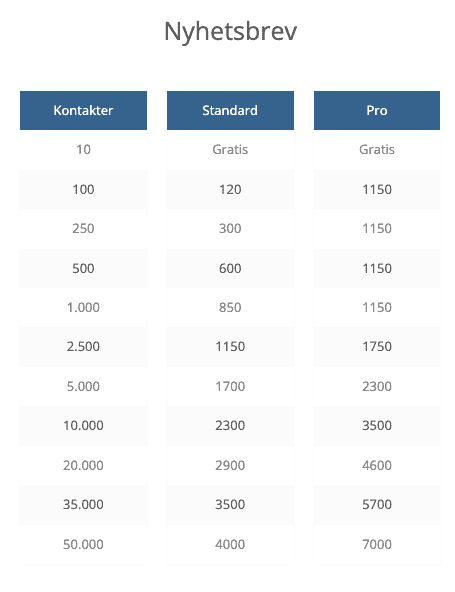The height and width of the screenshot is (592, 455).
Task: Click the Kontakter column header
Action: (83, 110)
